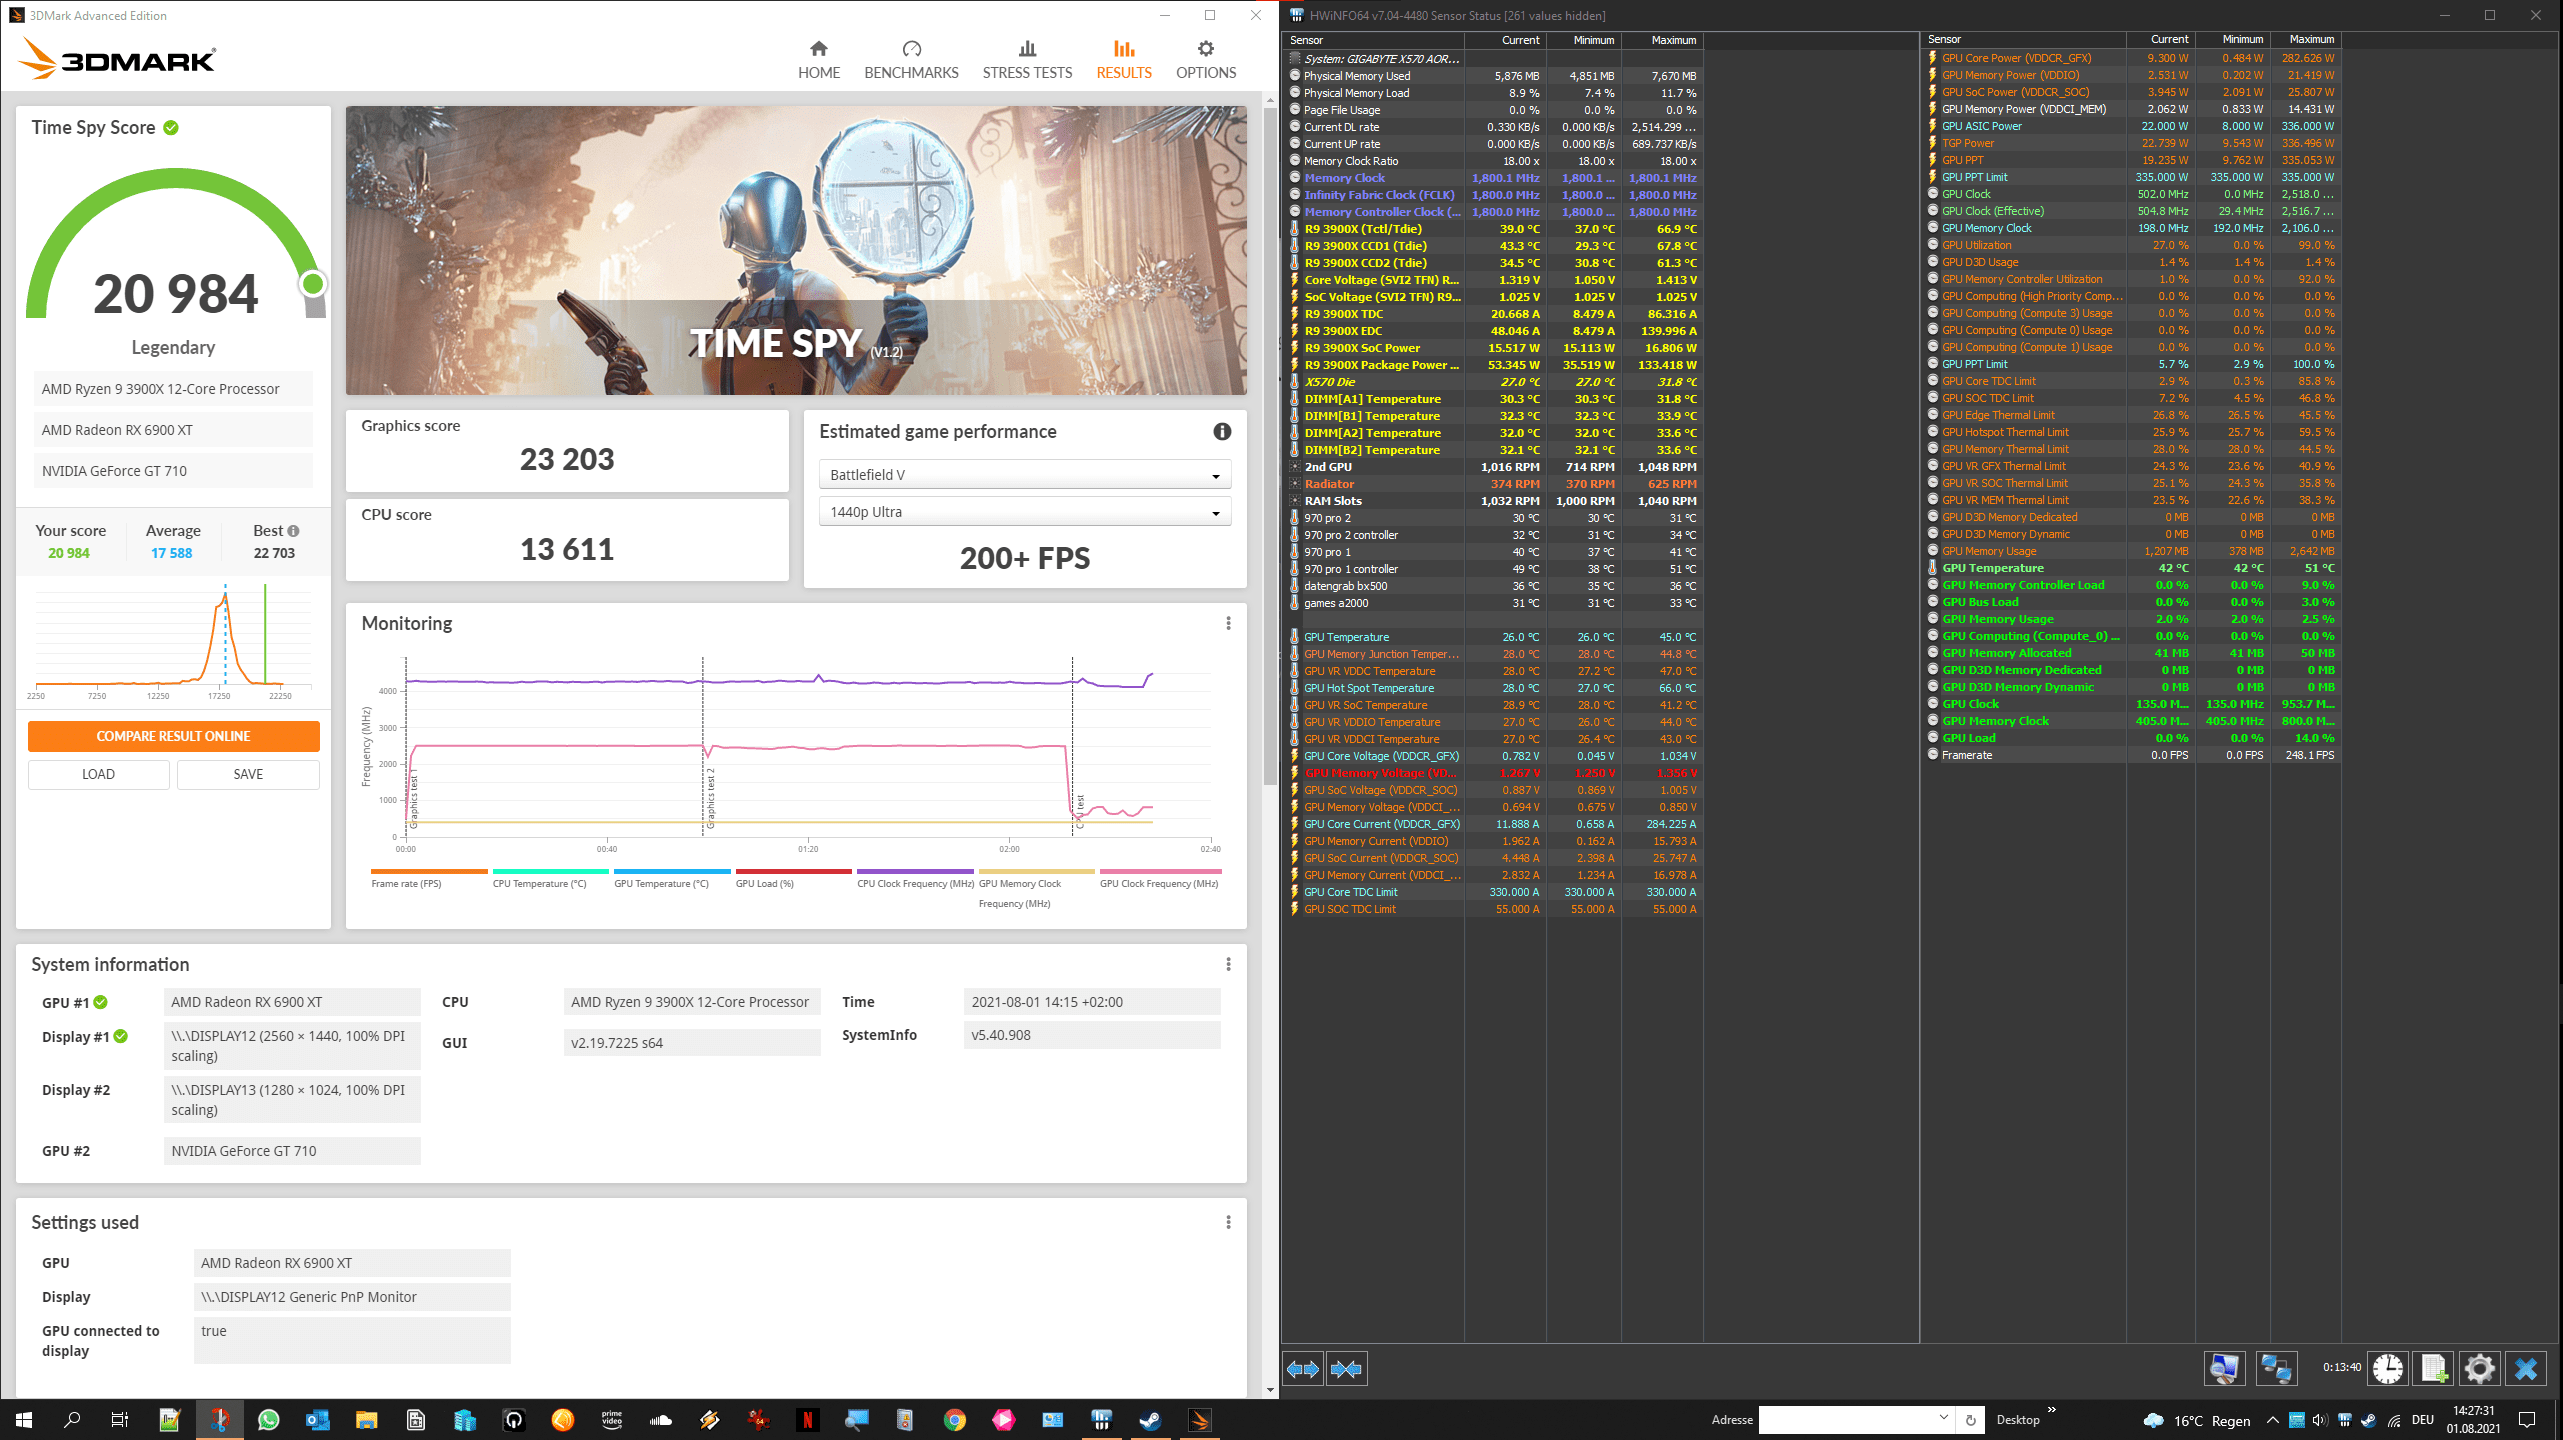Click HWiNFO clock reset timer icon
This screenshot has height=1440, width=2563.
(x=2388, y=1368)
